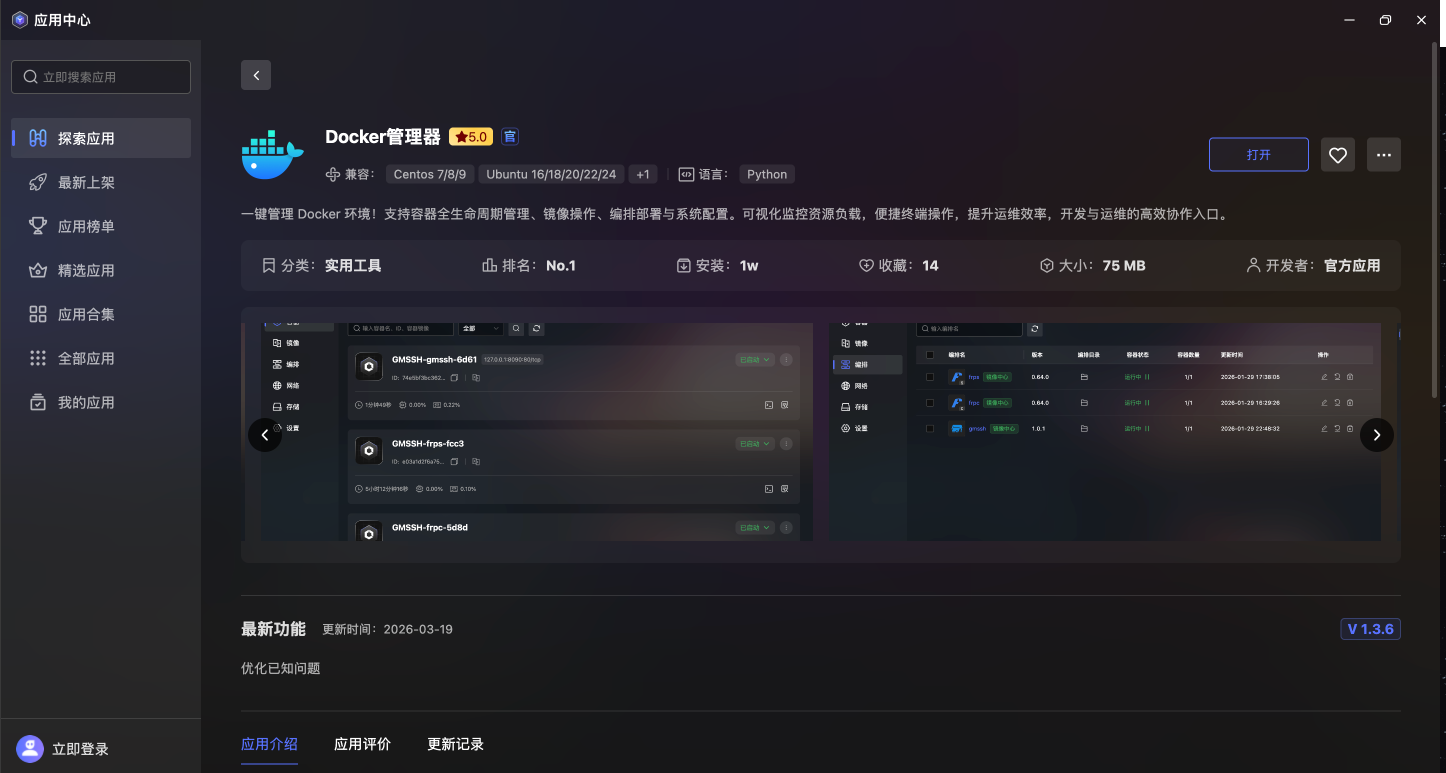Open 应用合集 in the sidebar

point(101,314)
